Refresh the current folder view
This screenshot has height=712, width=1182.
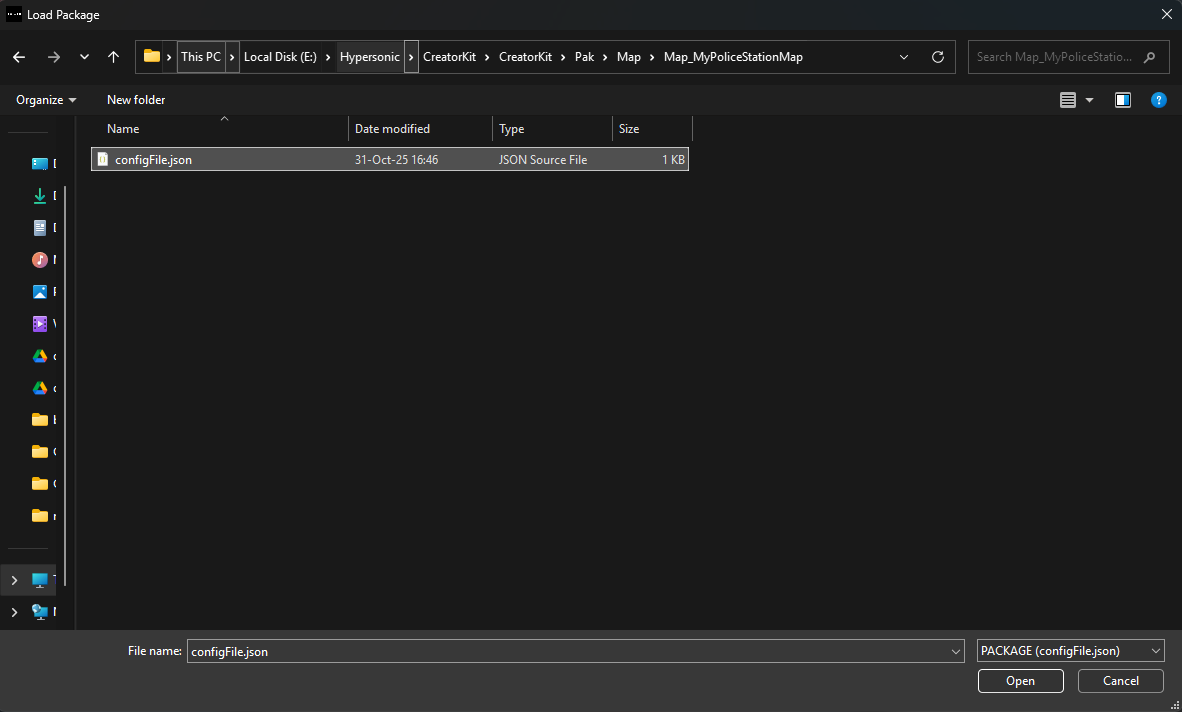point(937,57)
